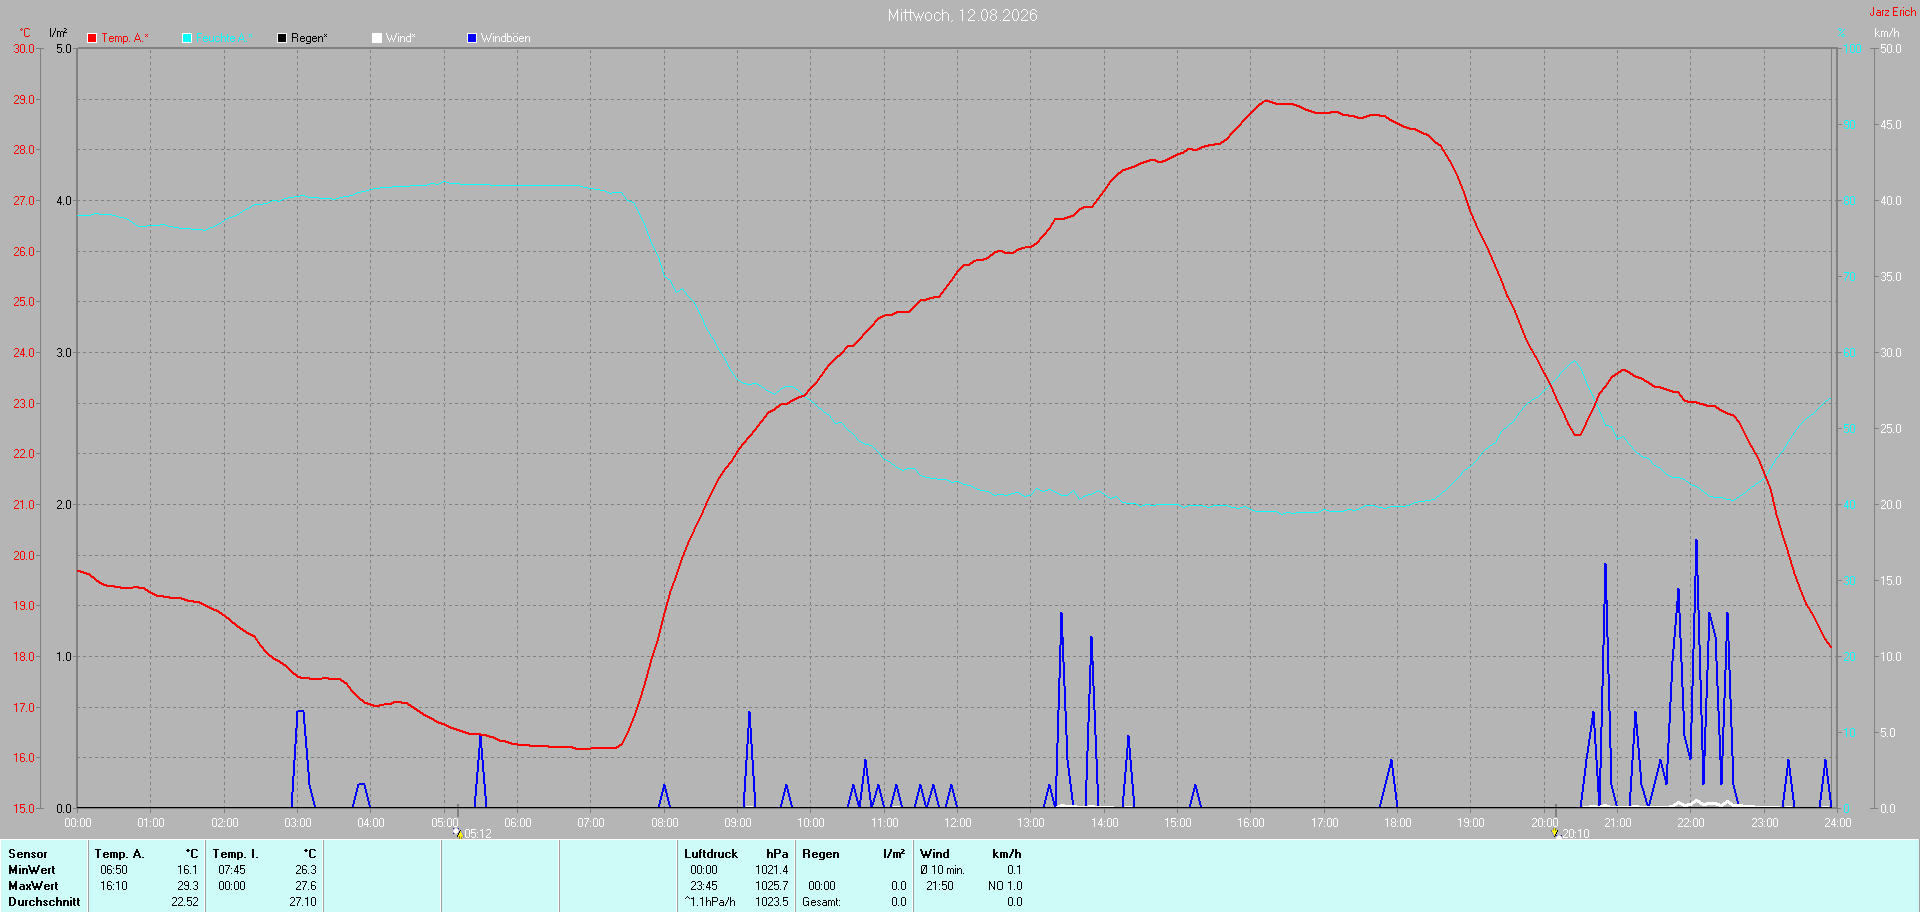The height and width of the screenshot is (912, 1920).
Task: Click the Jarz Erich label
Action: point(1893,12)
